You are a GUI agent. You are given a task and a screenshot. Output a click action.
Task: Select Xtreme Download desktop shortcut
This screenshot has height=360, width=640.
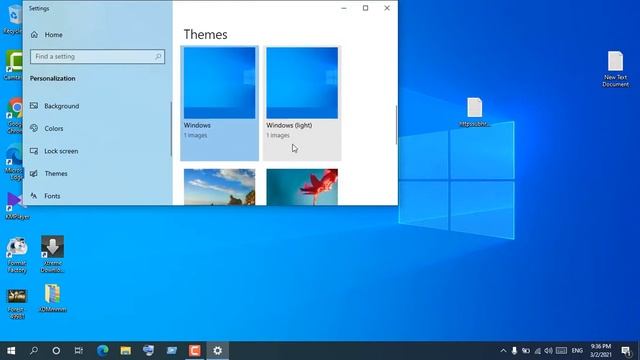52,254
